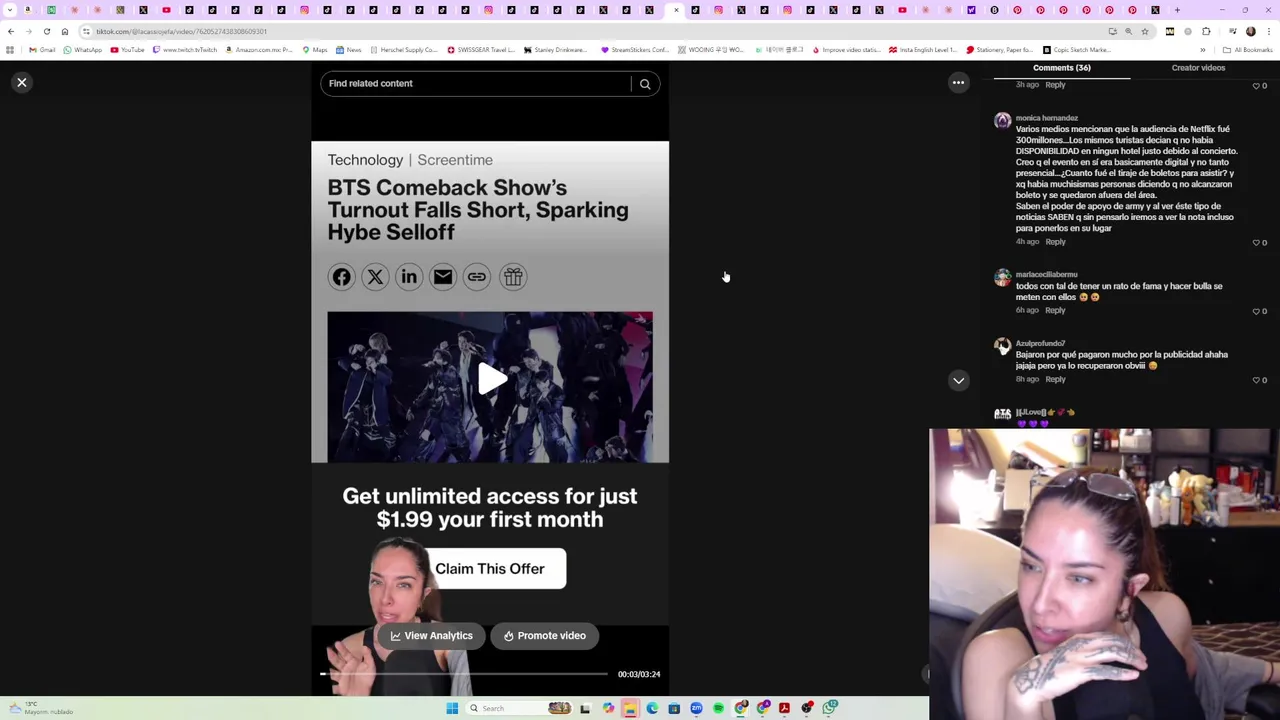
Task: Open the YouTube bookmark
Action: point(127,50)
